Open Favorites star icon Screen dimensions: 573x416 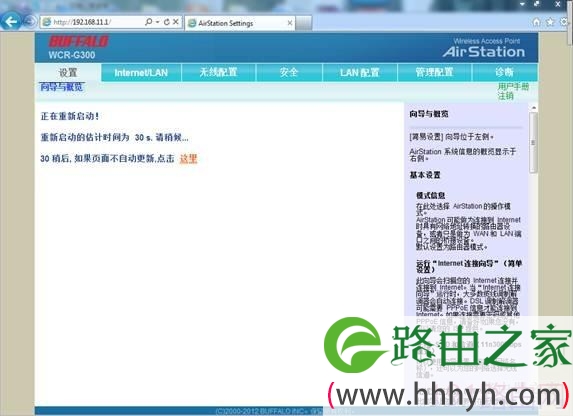[x=550, y=22]
